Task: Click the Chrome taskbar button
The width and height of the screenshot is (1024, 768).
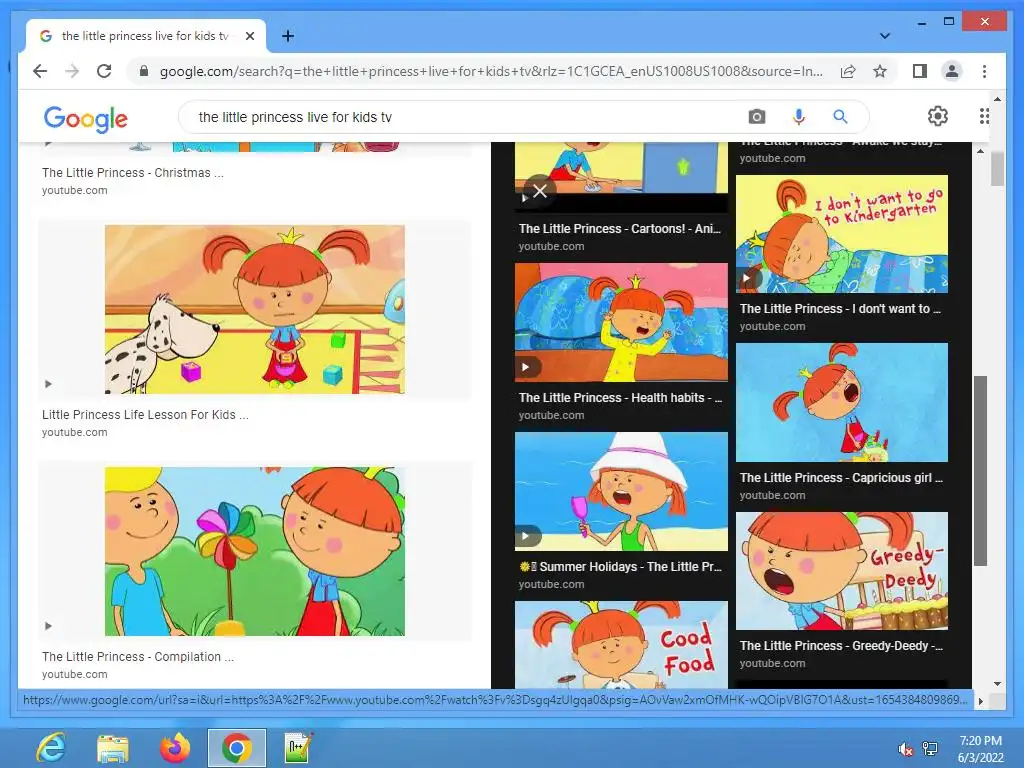Action: tap(236, 748)
